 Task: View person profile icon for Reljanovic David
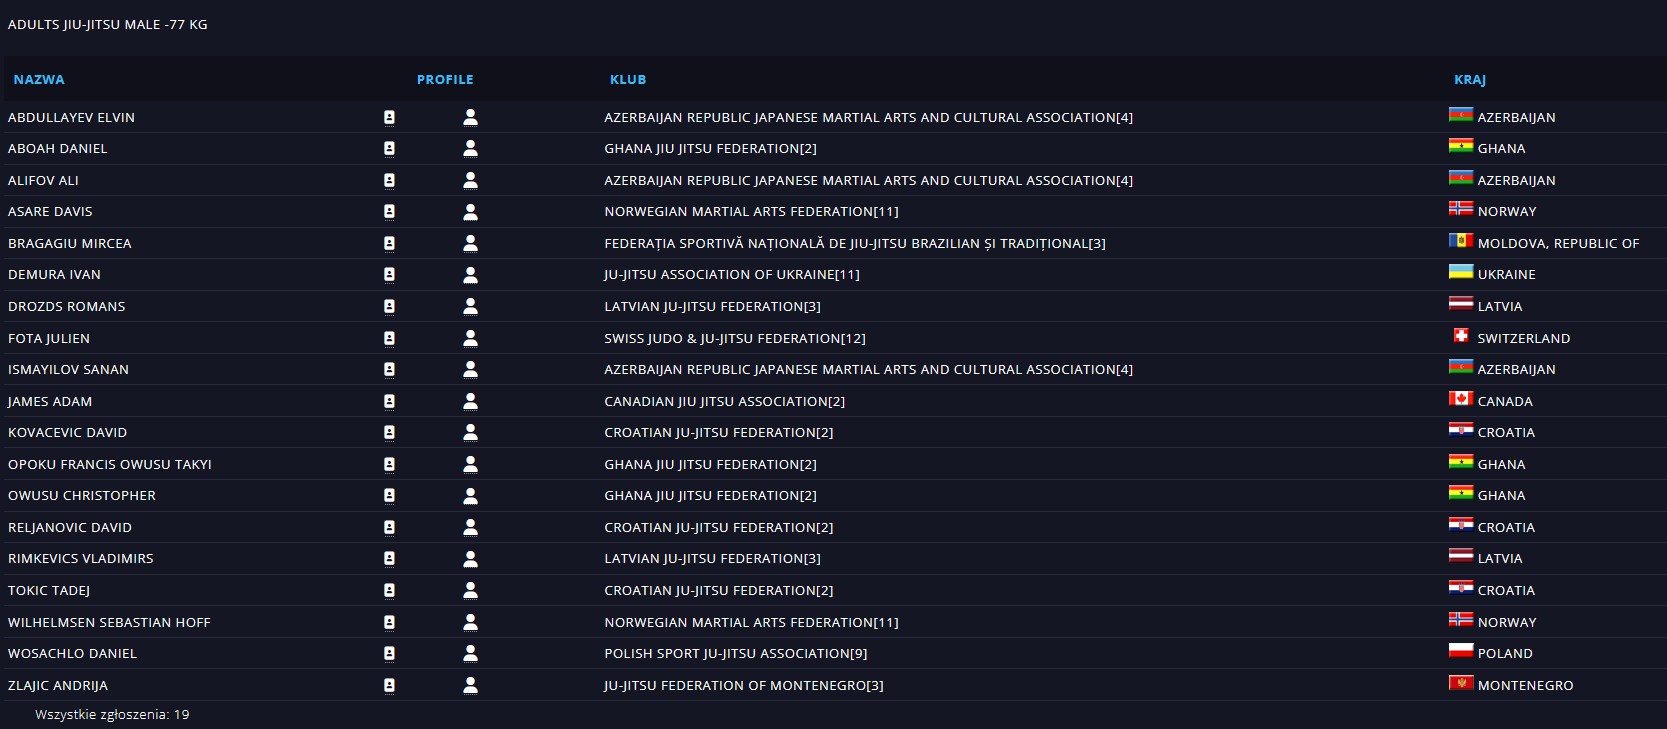click(x=470, y=527)
